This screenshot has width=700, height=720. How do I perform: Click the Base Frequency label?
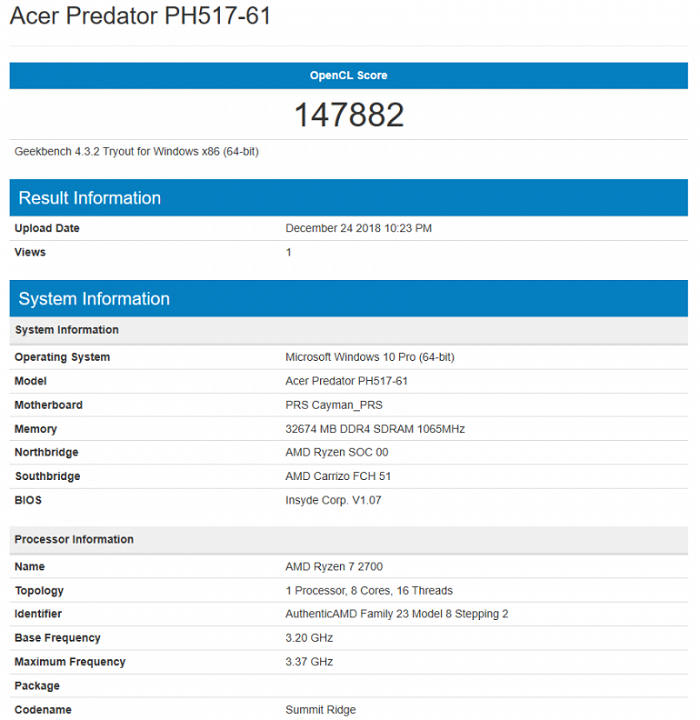coord(57,638)
